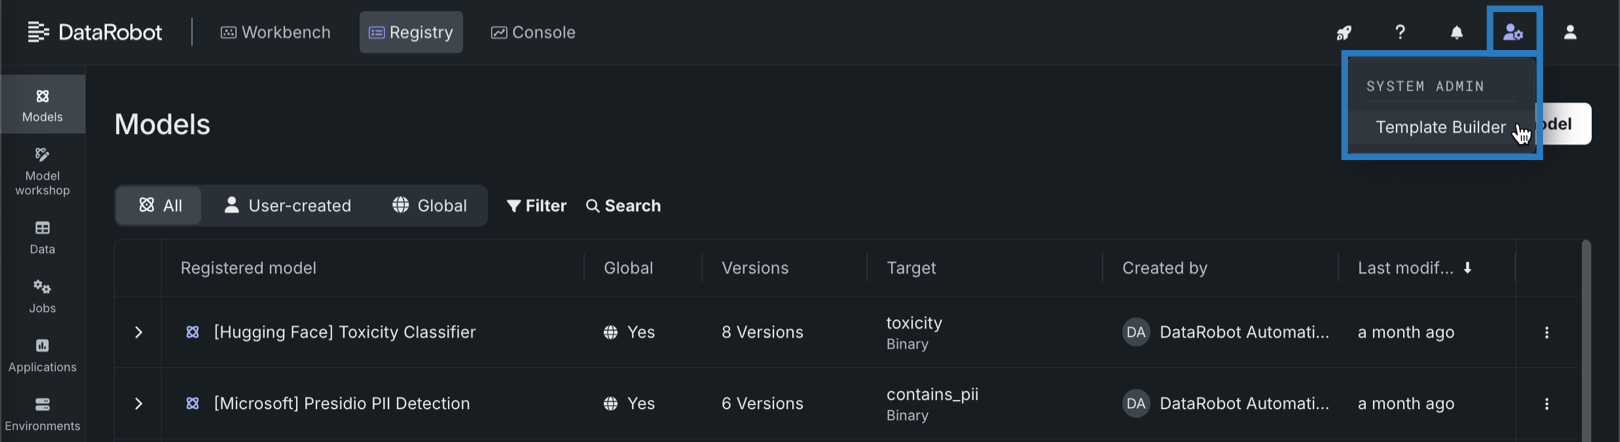
Task: Expand the Toxicity Classifier row
Action: coord(139,332)
